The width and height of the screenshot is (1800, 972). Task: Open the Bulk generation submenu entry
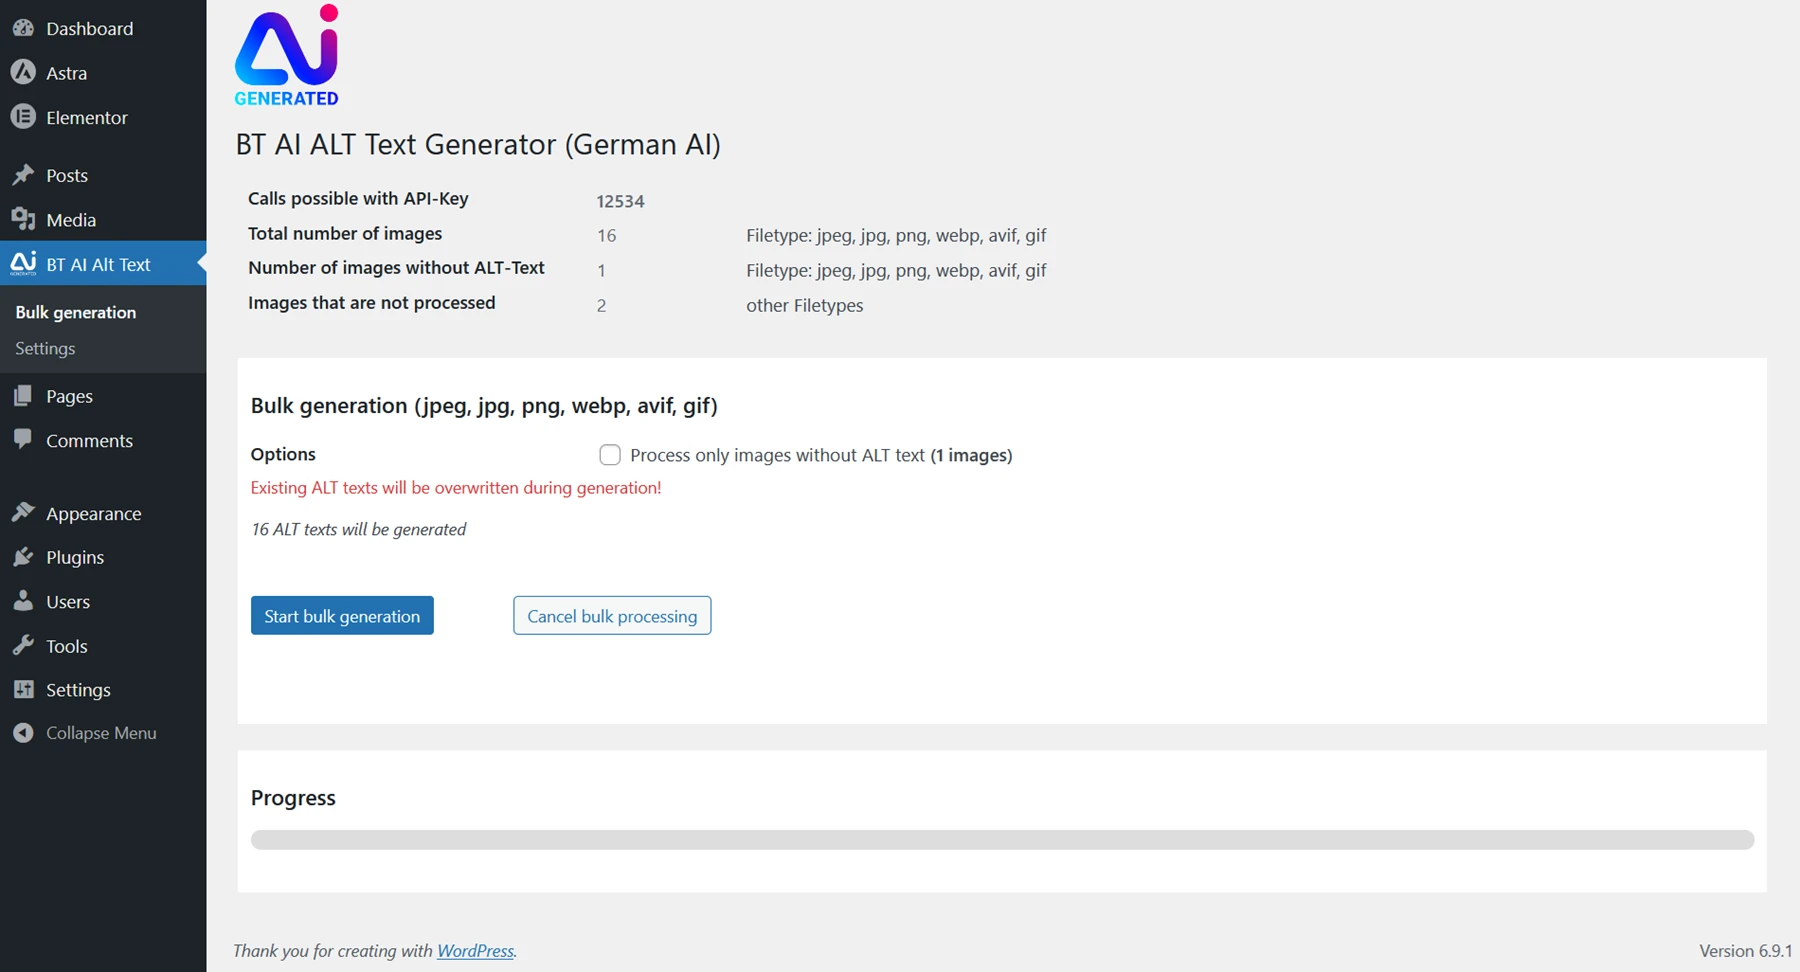[x=75, y=312]
